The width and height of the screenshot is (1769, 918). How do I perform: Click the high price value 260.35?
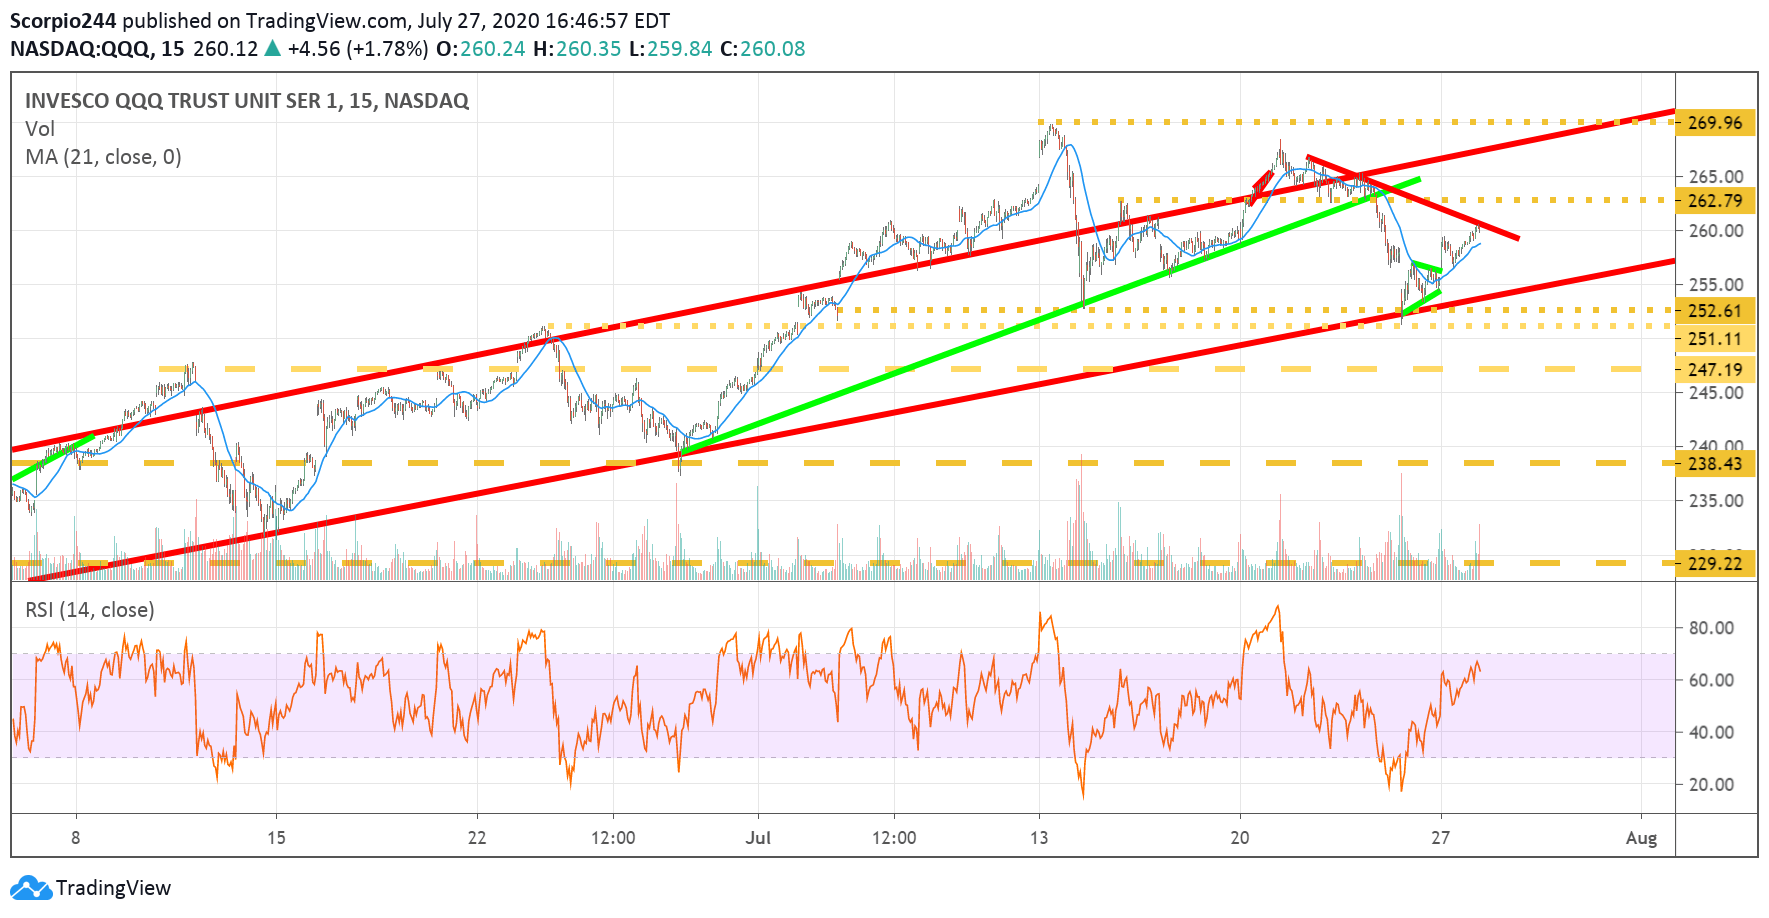[x=588, y=49]
